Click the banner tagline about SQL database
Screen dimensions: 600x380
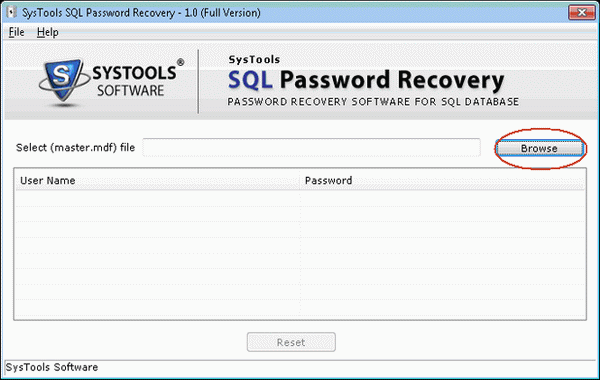373,102
